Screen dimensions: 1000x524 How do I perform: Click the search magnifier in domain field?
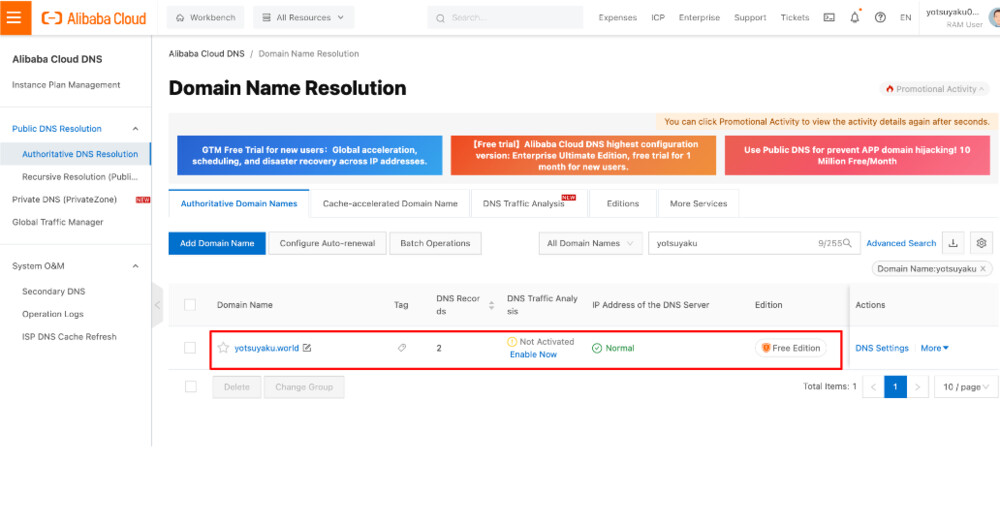[848, 243]
